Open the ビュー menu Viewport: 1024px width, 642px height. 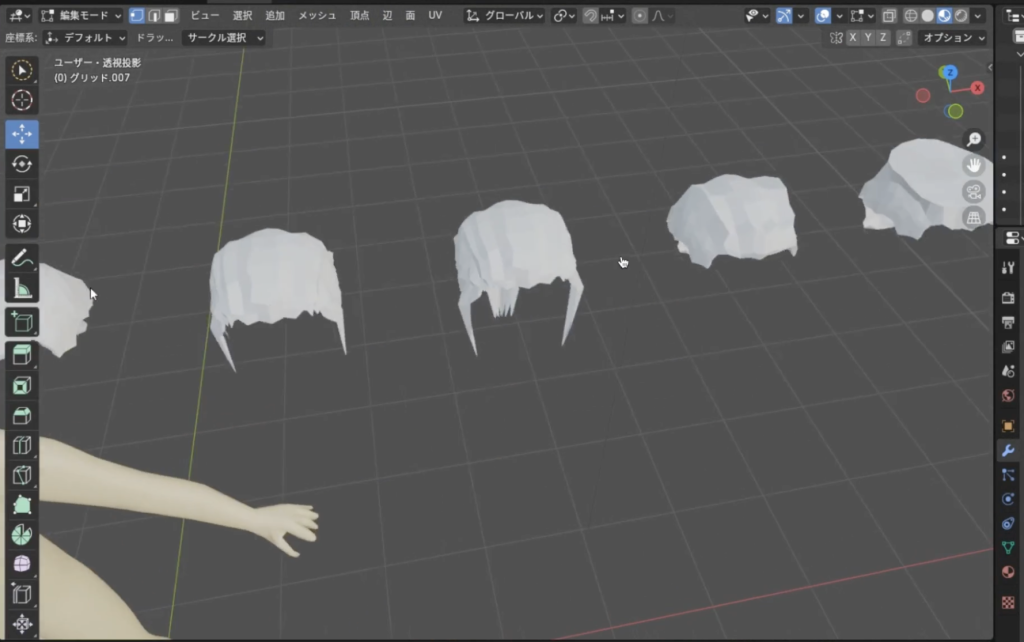pyautogui.click(x=204, y=16)
